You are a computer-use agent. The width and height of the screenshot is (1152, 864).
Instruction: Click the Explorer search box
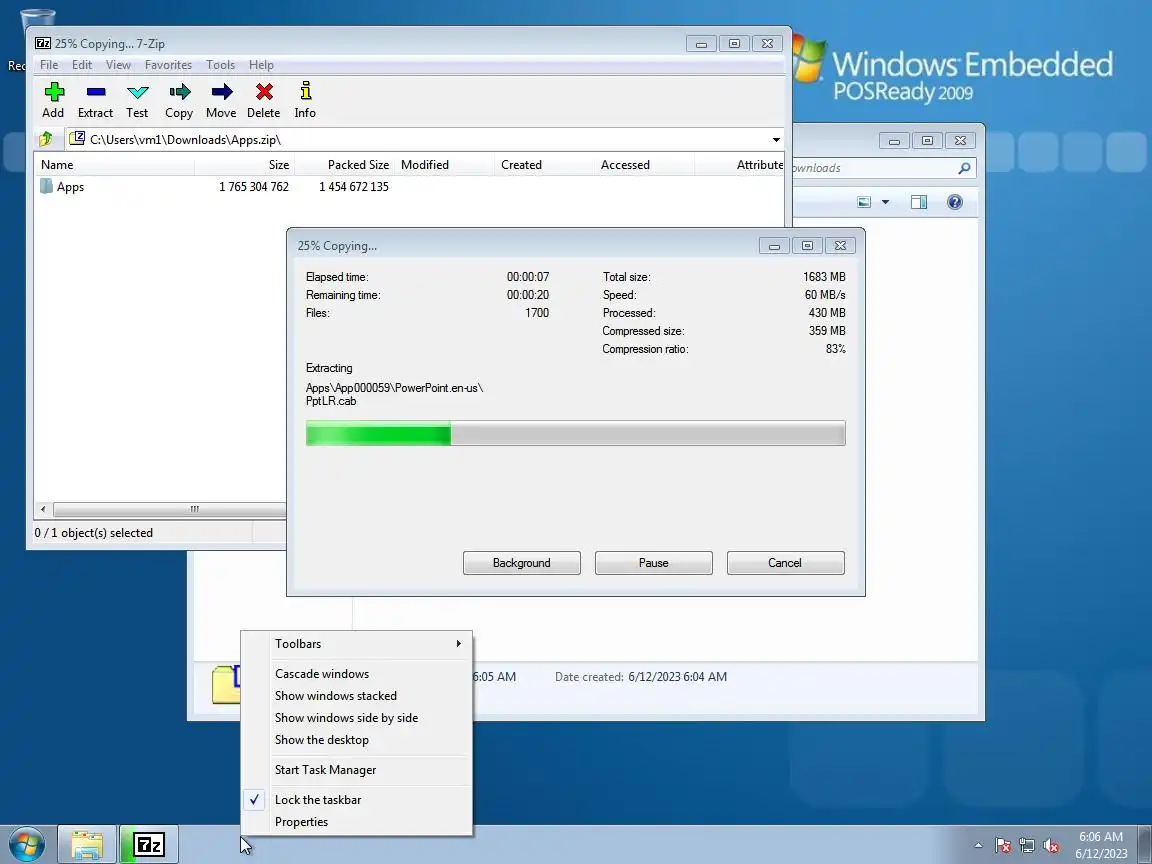[883, 168]
